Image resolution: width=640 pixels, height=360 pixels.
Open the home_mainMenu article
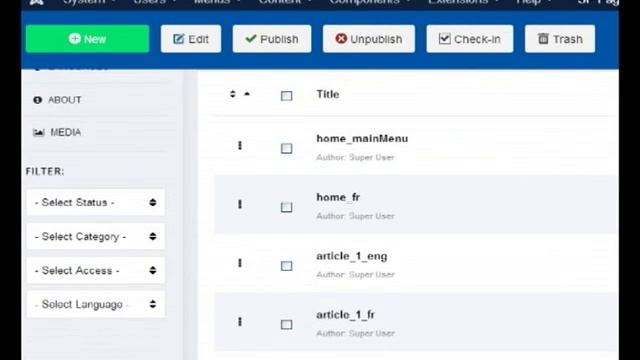[362, 139]
